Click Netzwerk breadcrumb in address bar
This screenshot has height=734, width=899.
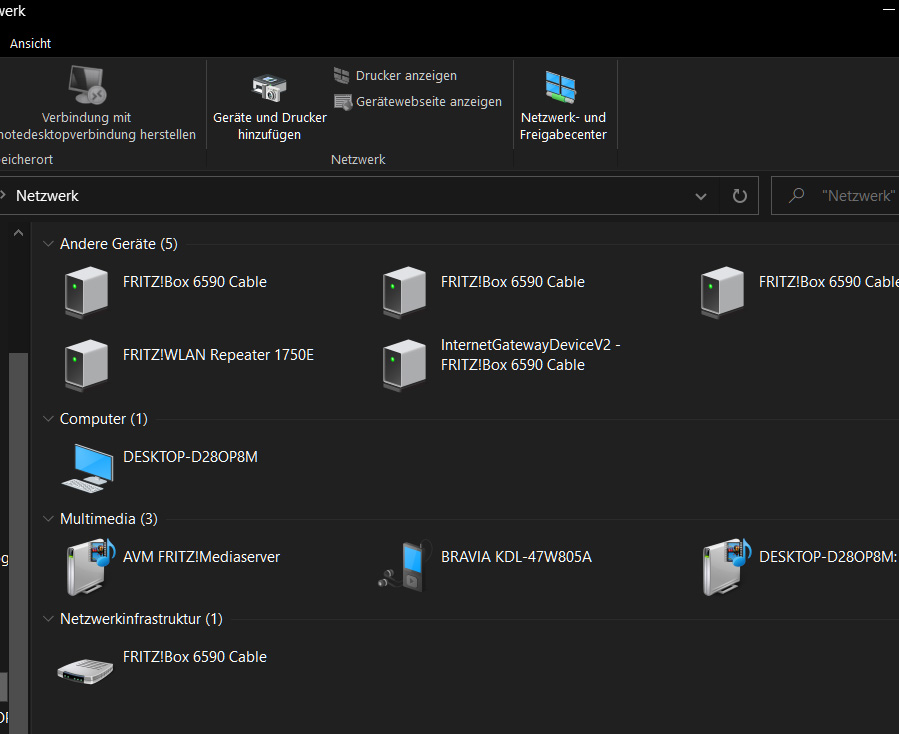point(47,196)
